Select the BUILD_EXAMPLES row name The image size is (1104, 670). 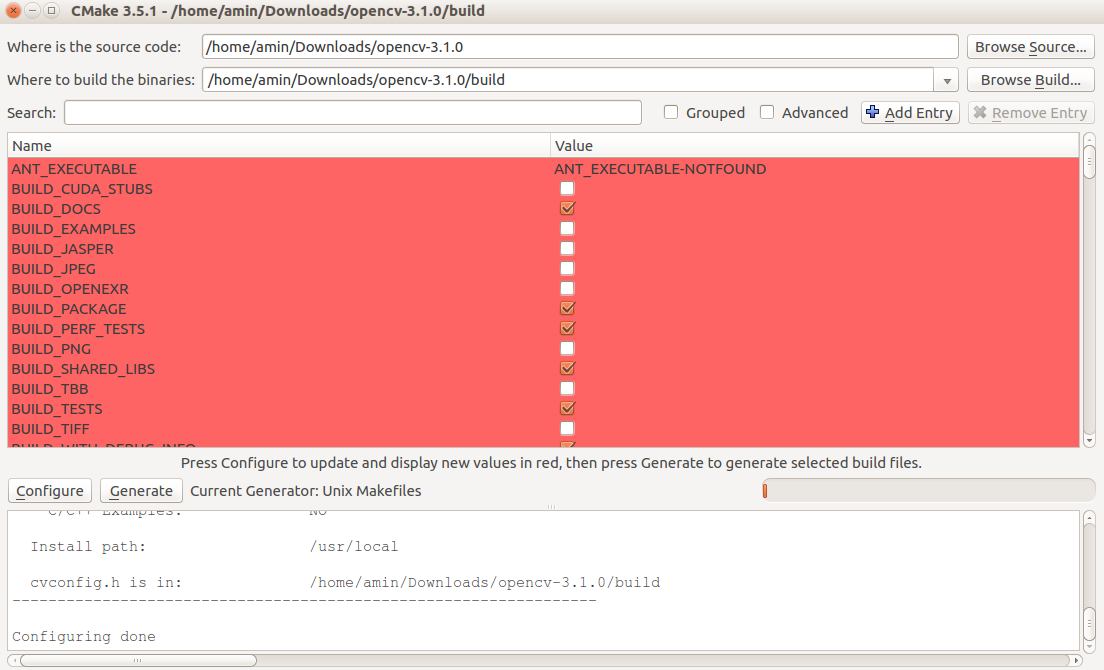coord(73,229)
